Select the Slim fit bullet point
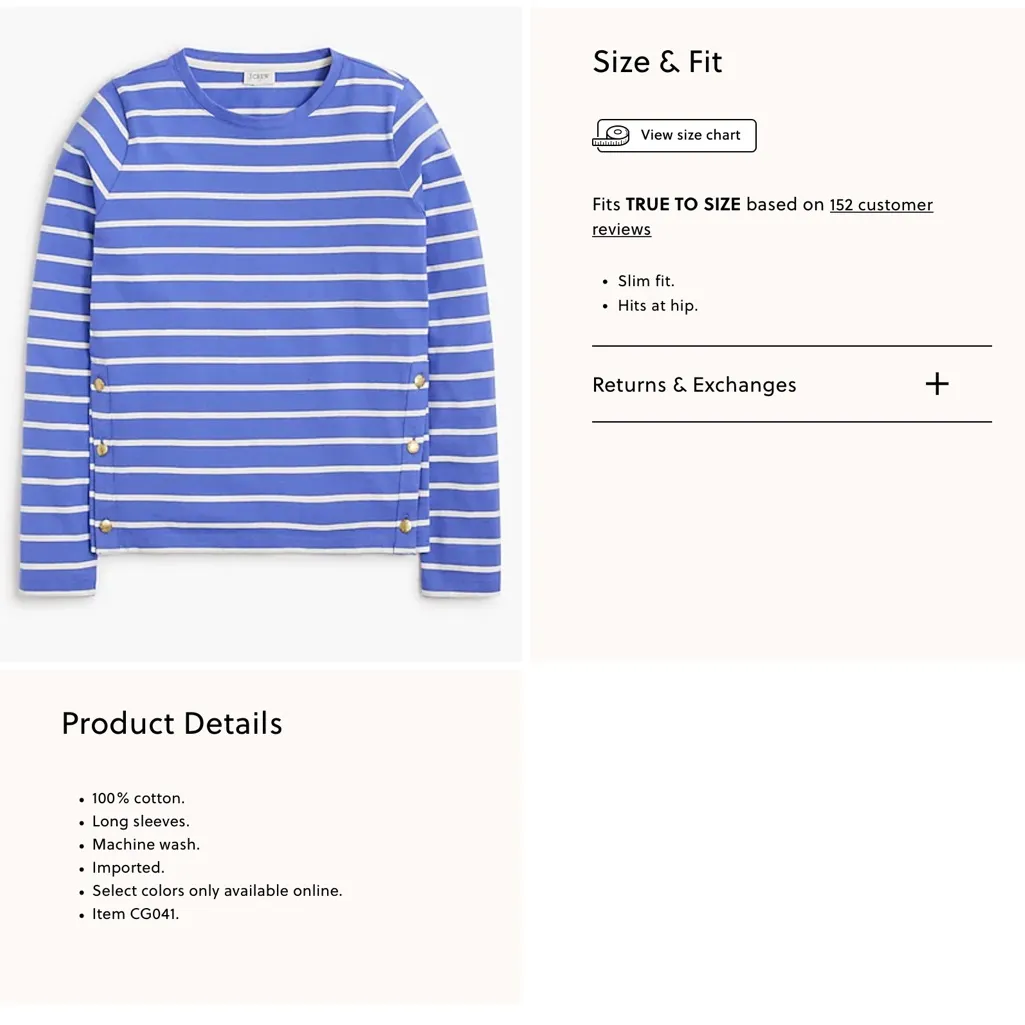The image size is (1025, 1025). (x=646, y=281)
